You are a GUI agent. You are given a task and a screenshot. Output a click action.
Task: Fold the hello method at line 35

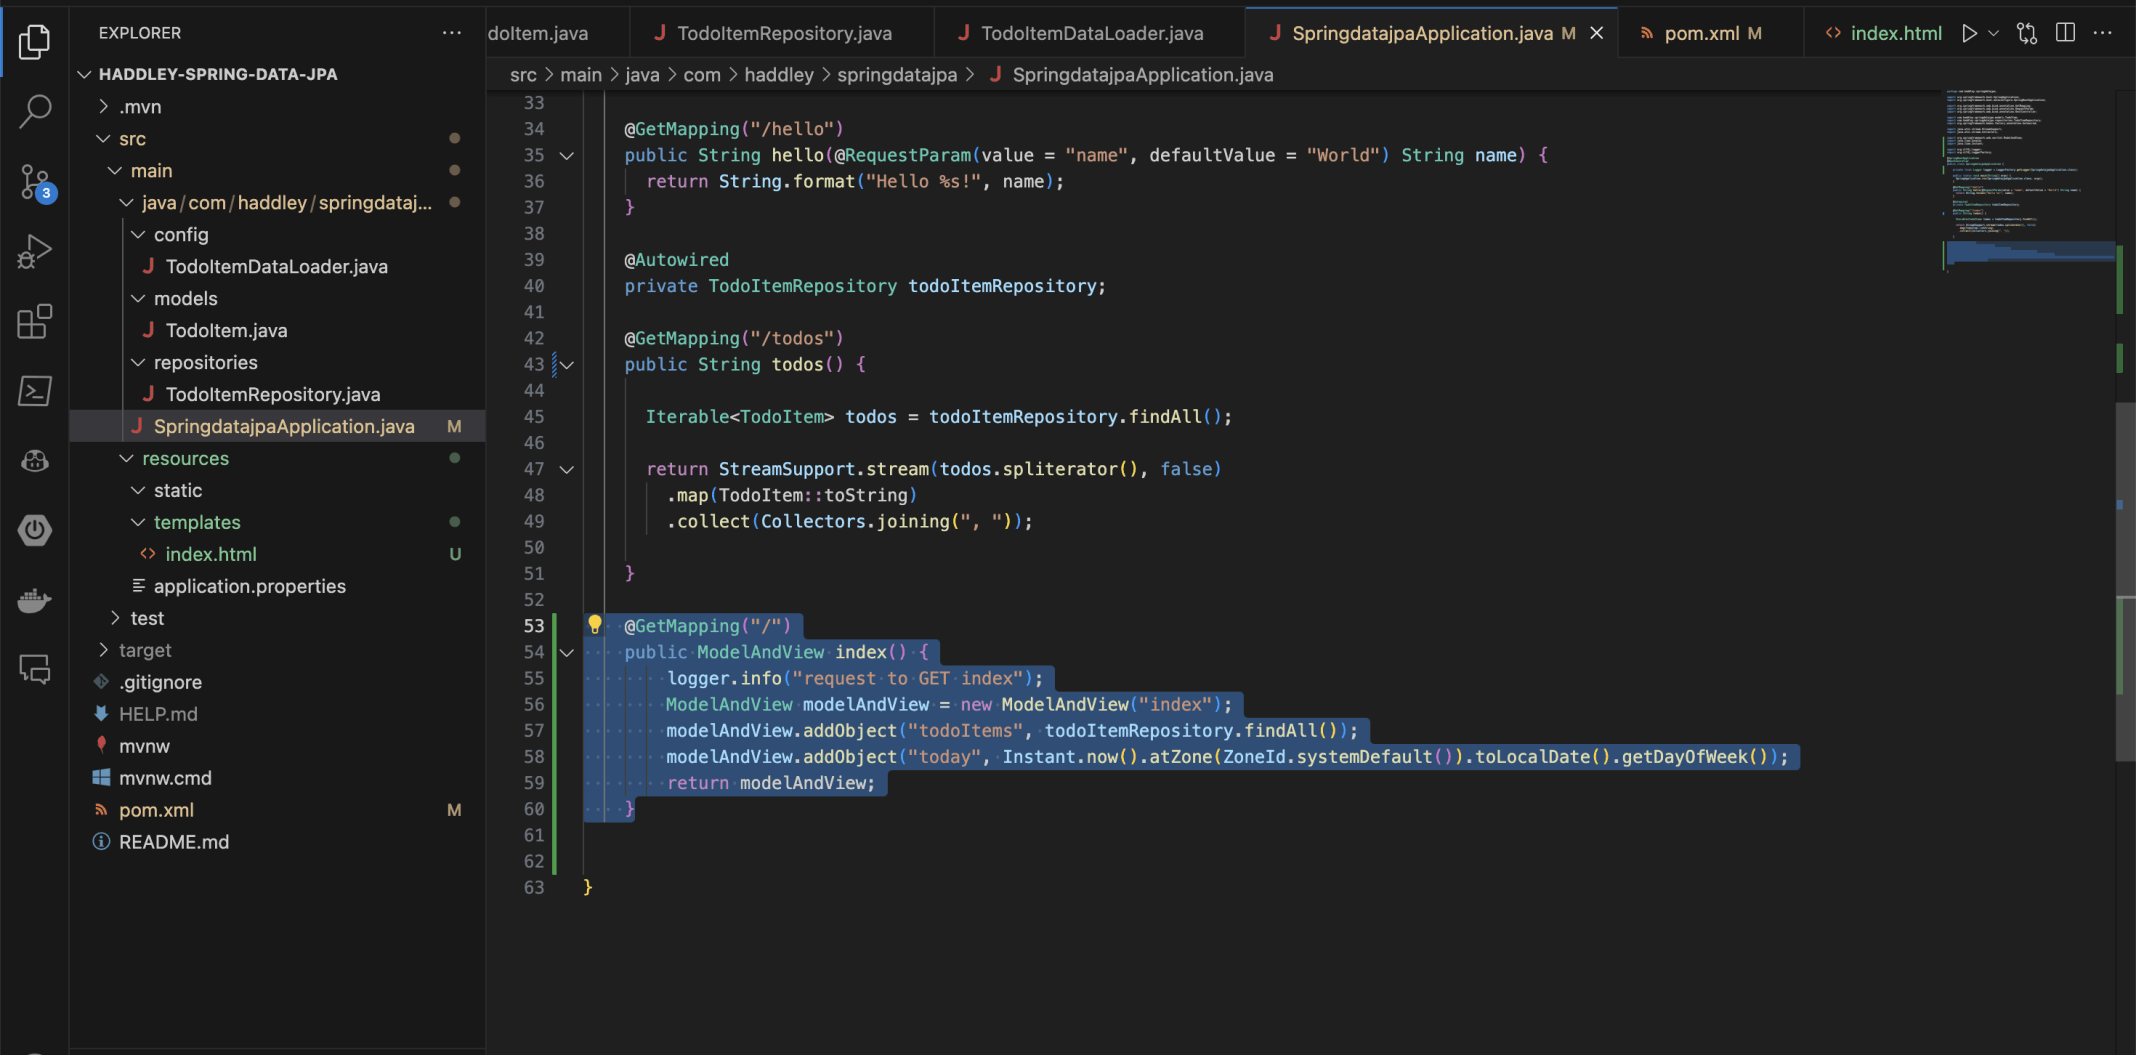point(567,156)
